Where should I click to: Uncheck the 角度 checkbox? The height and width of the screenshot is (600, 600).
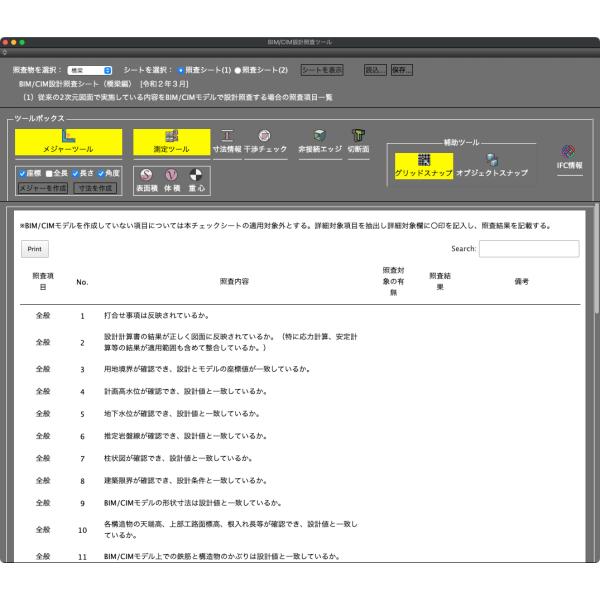102,173
